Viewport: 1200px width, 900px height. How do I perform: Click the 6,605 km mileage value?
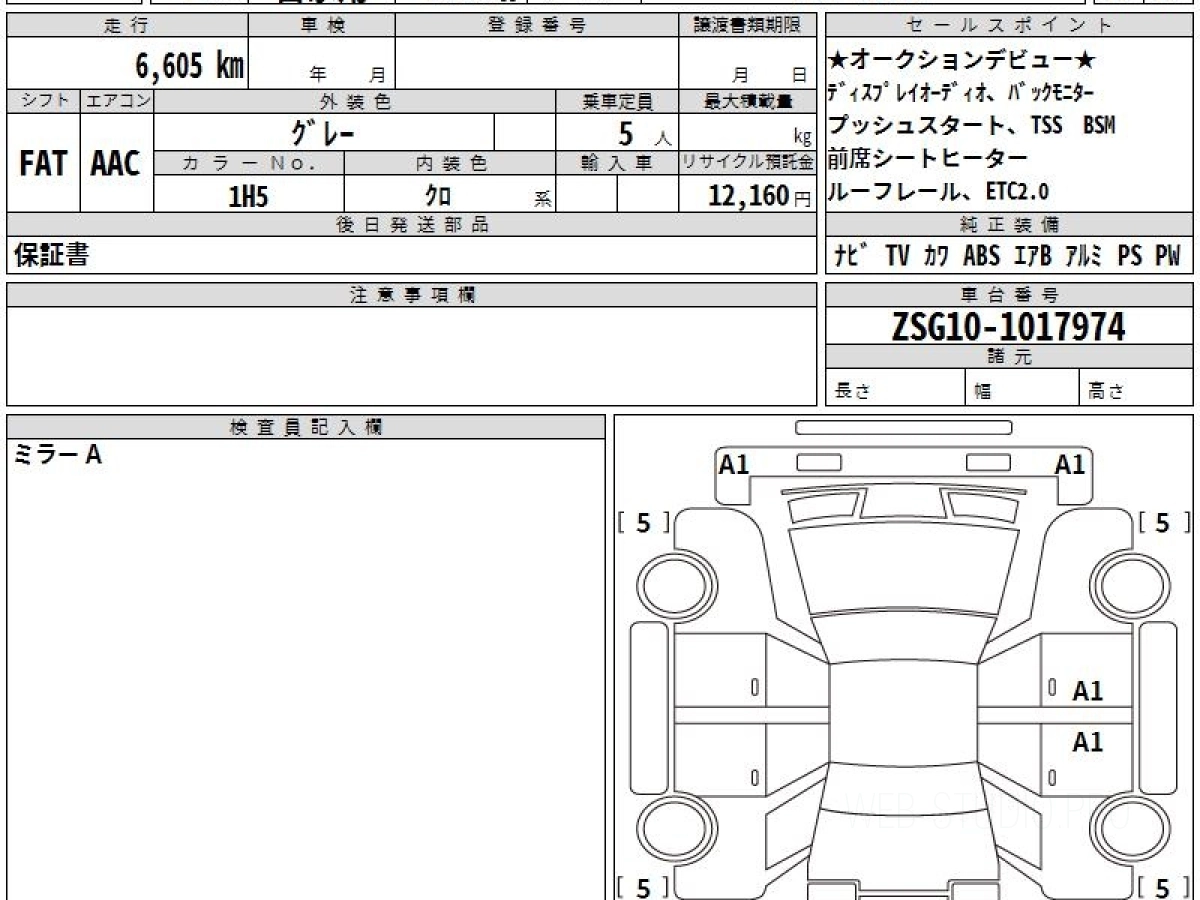[189, 66]
